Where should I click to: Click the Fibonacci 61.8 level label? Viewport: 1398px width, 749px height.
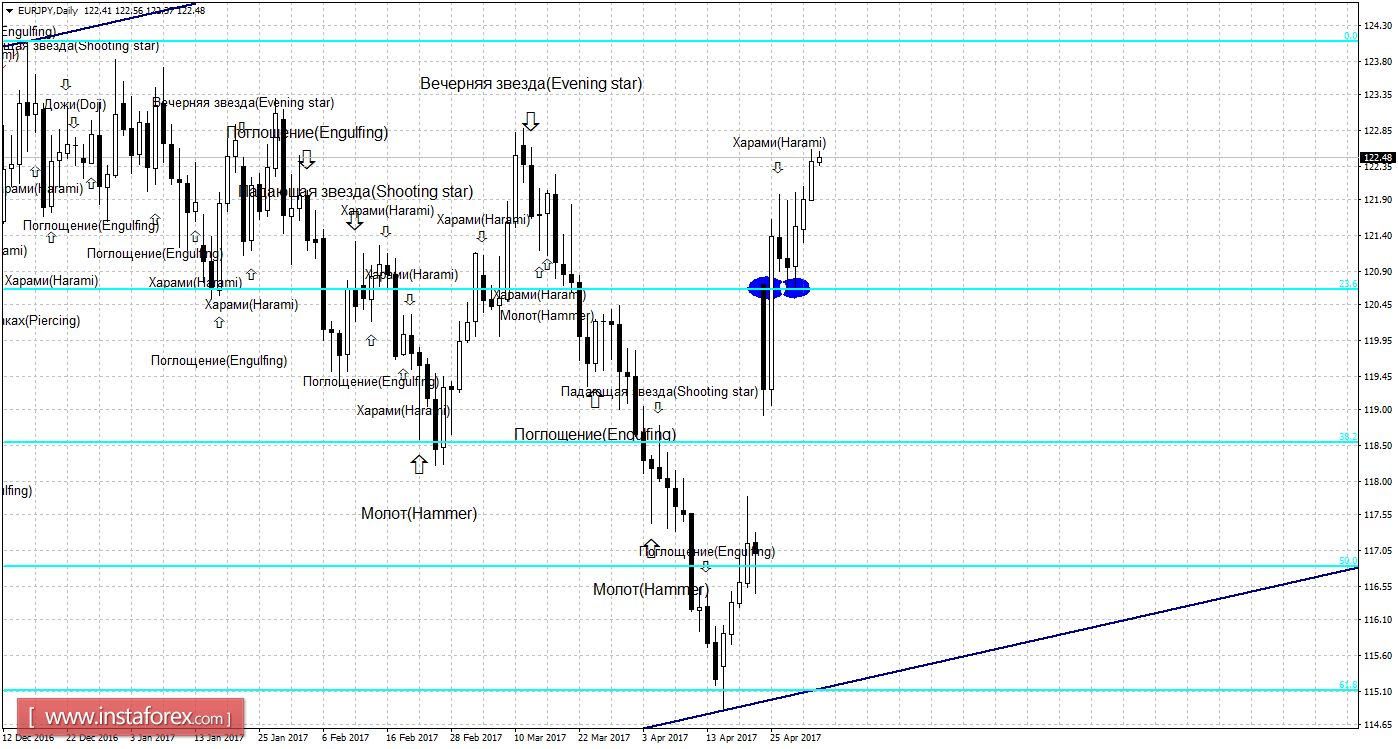point(1348,685)
